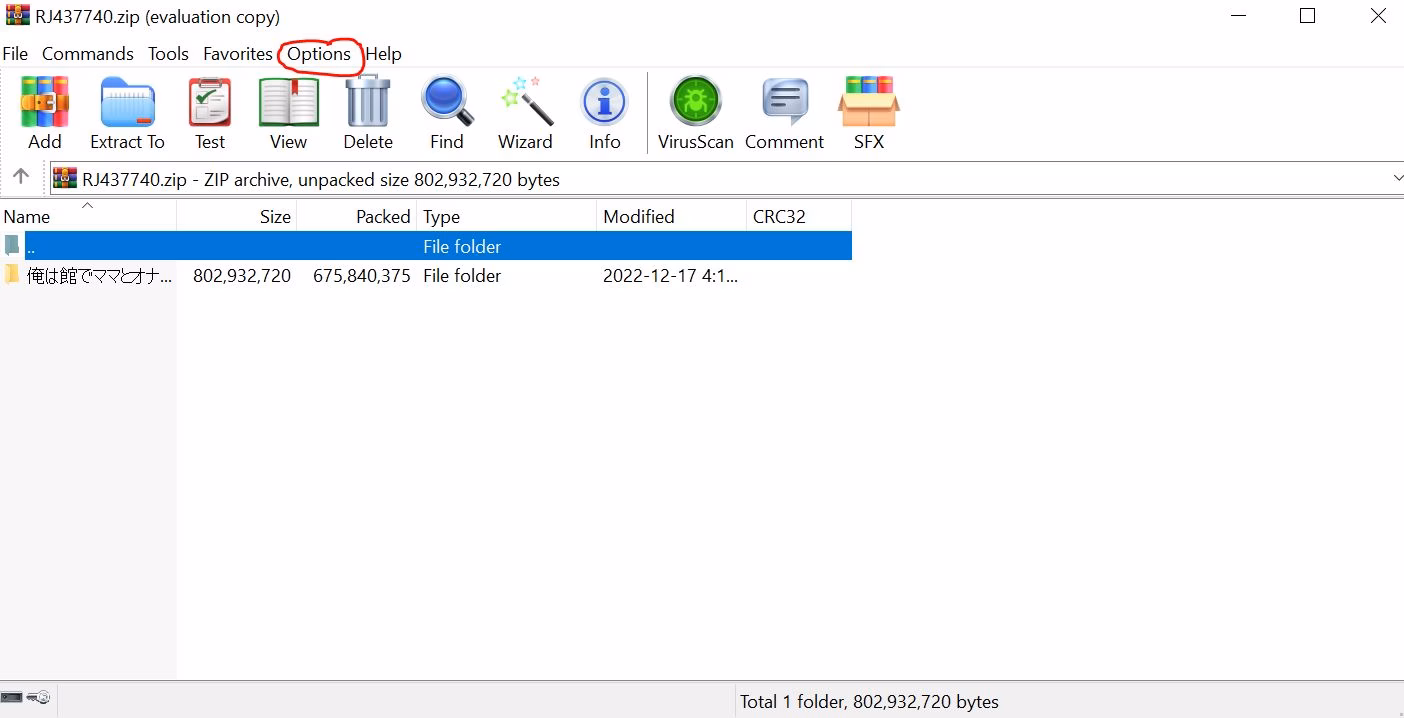This screenshot has height=718, width=1404.
Task: Open the View file tool
Action: point(288,112)
